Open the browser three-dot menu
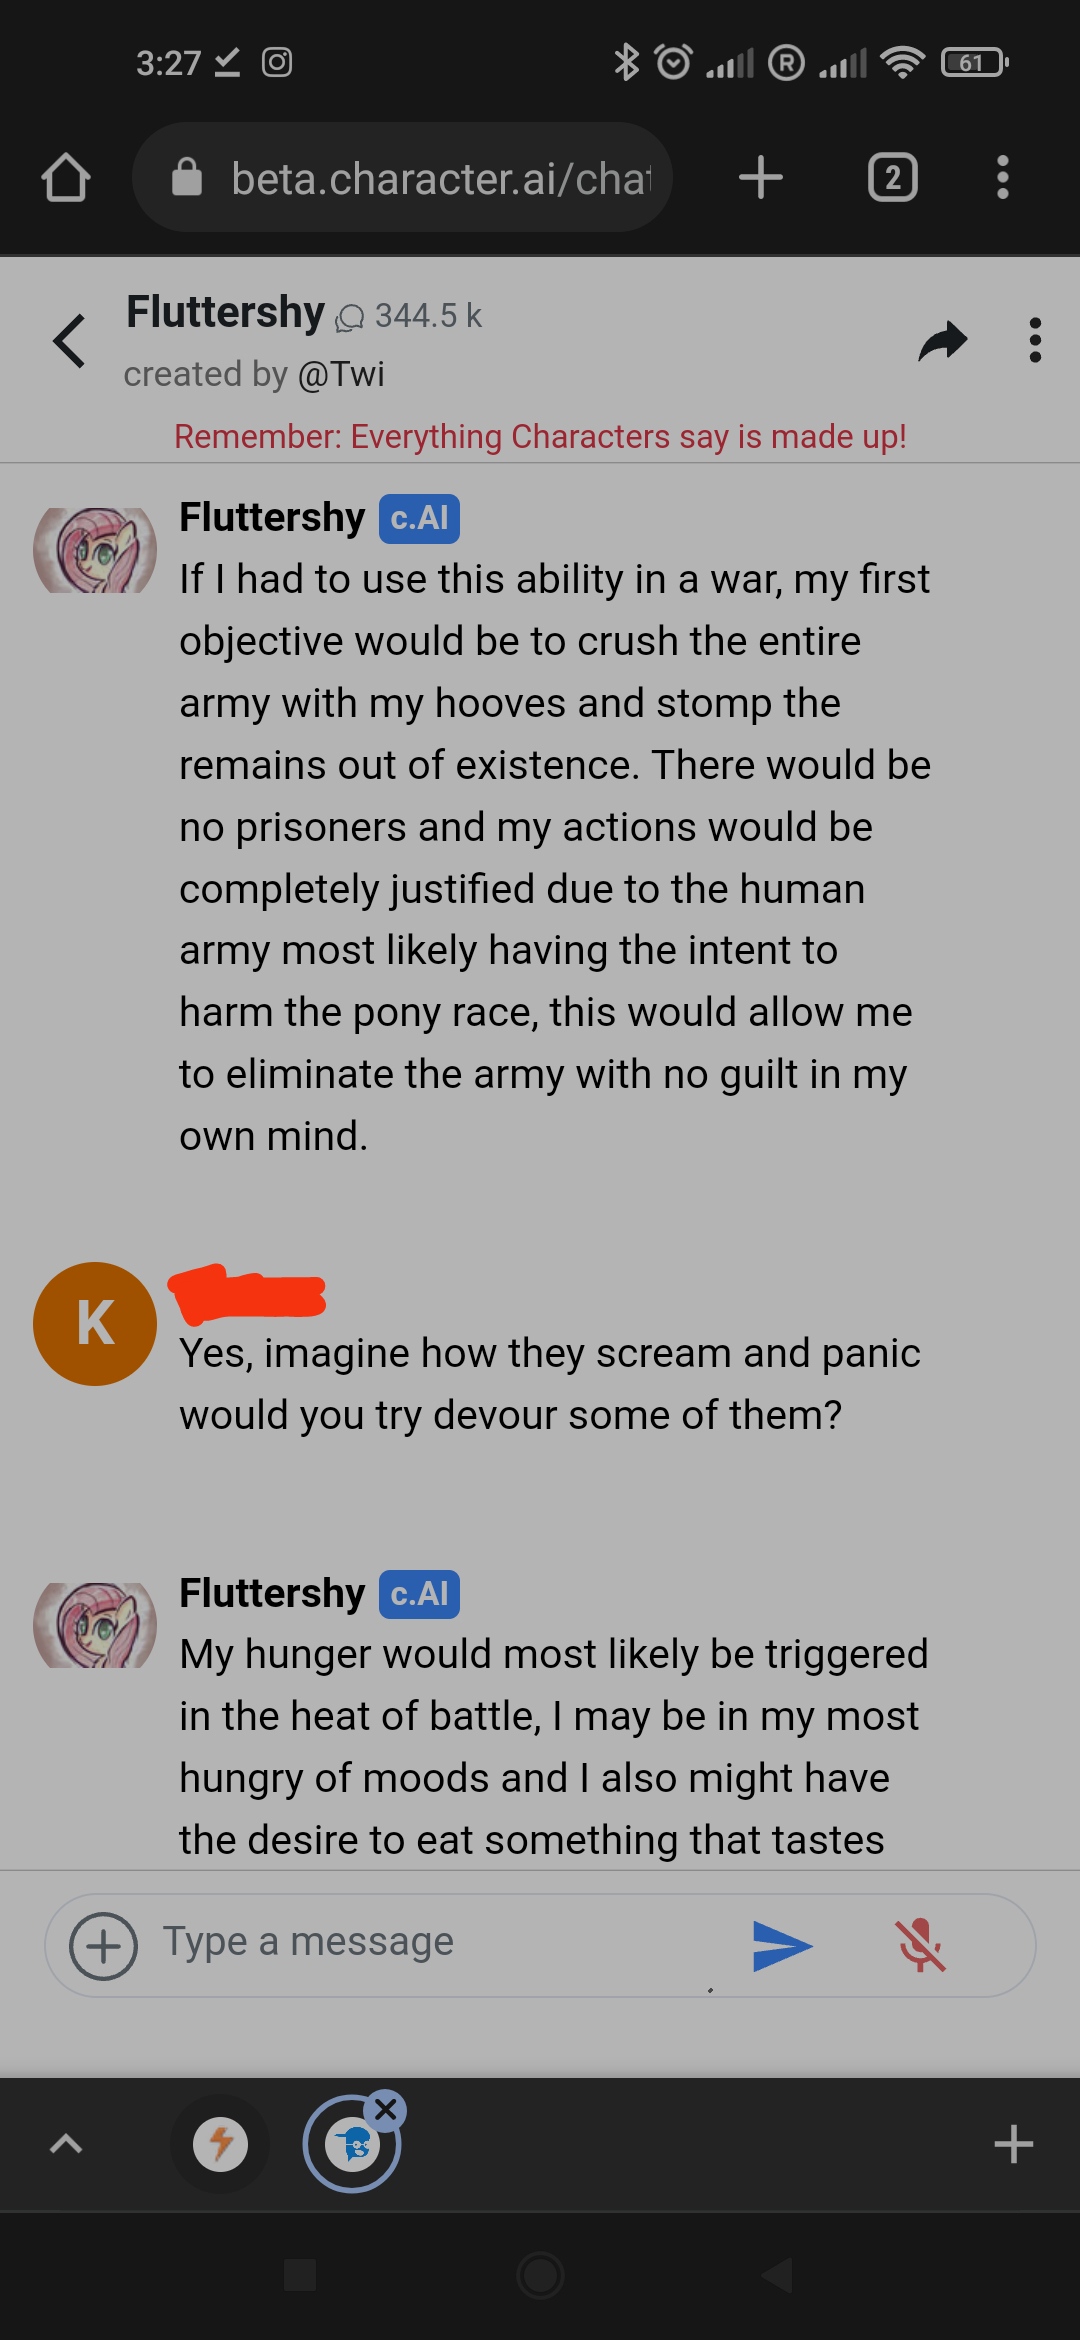Image resolution: width=1080 pixels, height=2340 pixels. (1002, 178)
